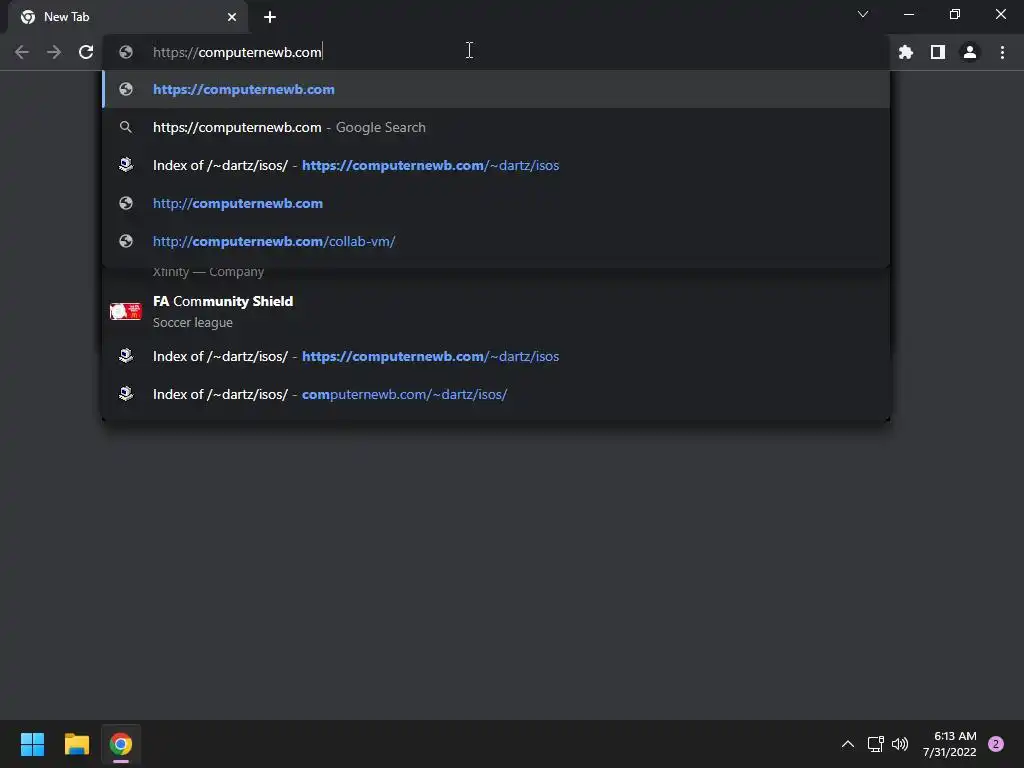
Task: Click the address bar URL field
Action: click(x=496, y=52)
